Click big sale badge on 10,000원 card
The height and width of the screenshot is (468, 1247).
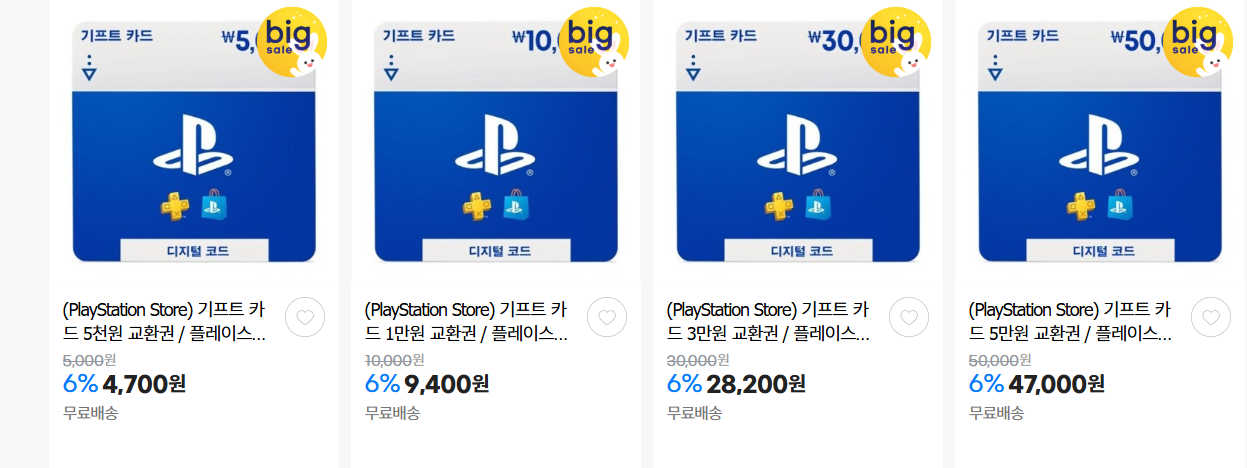[x=595, y=41]
